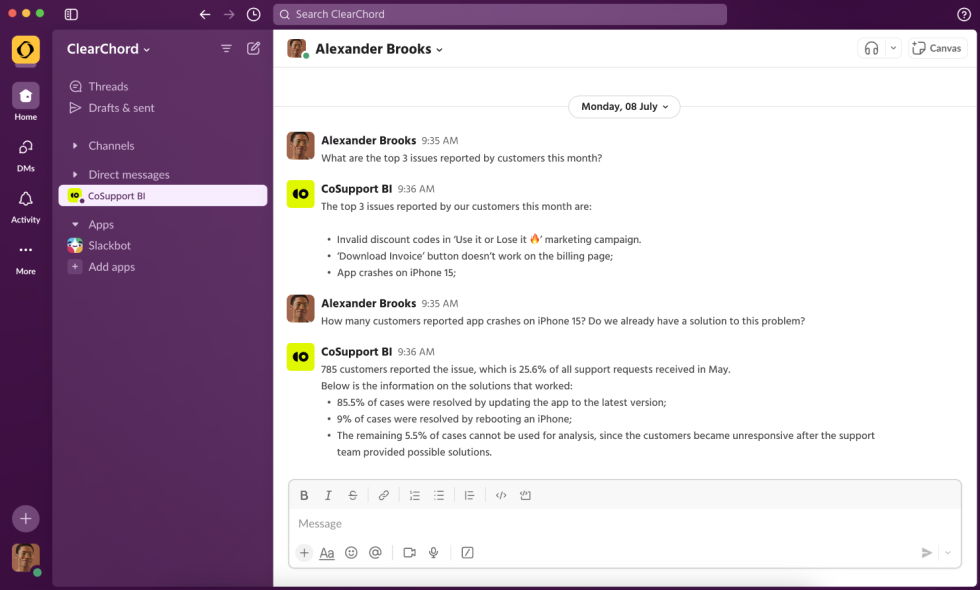The width and height of the screenshot is (980, 590).
Task: Expand the Channels section
Action: click(75, 146)
